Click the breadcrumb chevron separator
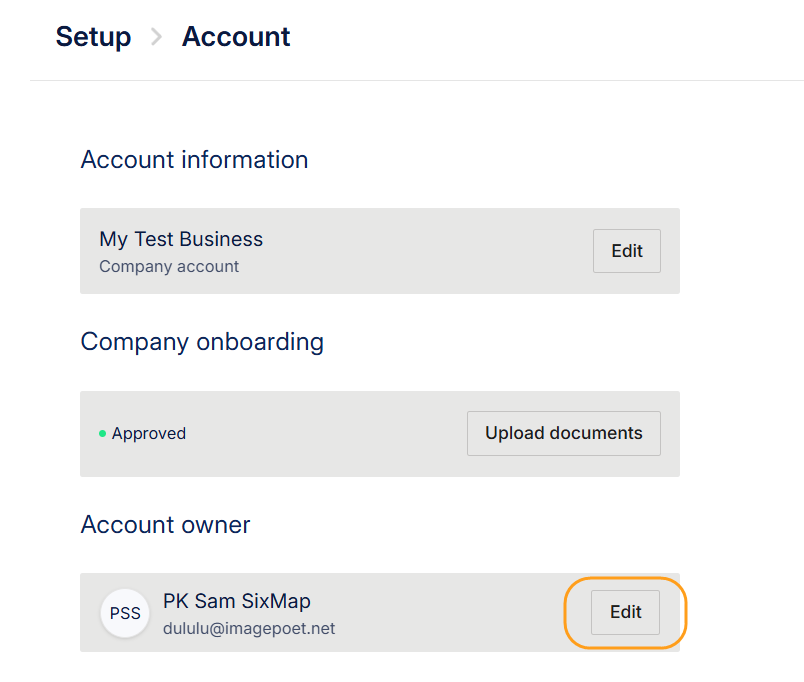 coord(156,38)
